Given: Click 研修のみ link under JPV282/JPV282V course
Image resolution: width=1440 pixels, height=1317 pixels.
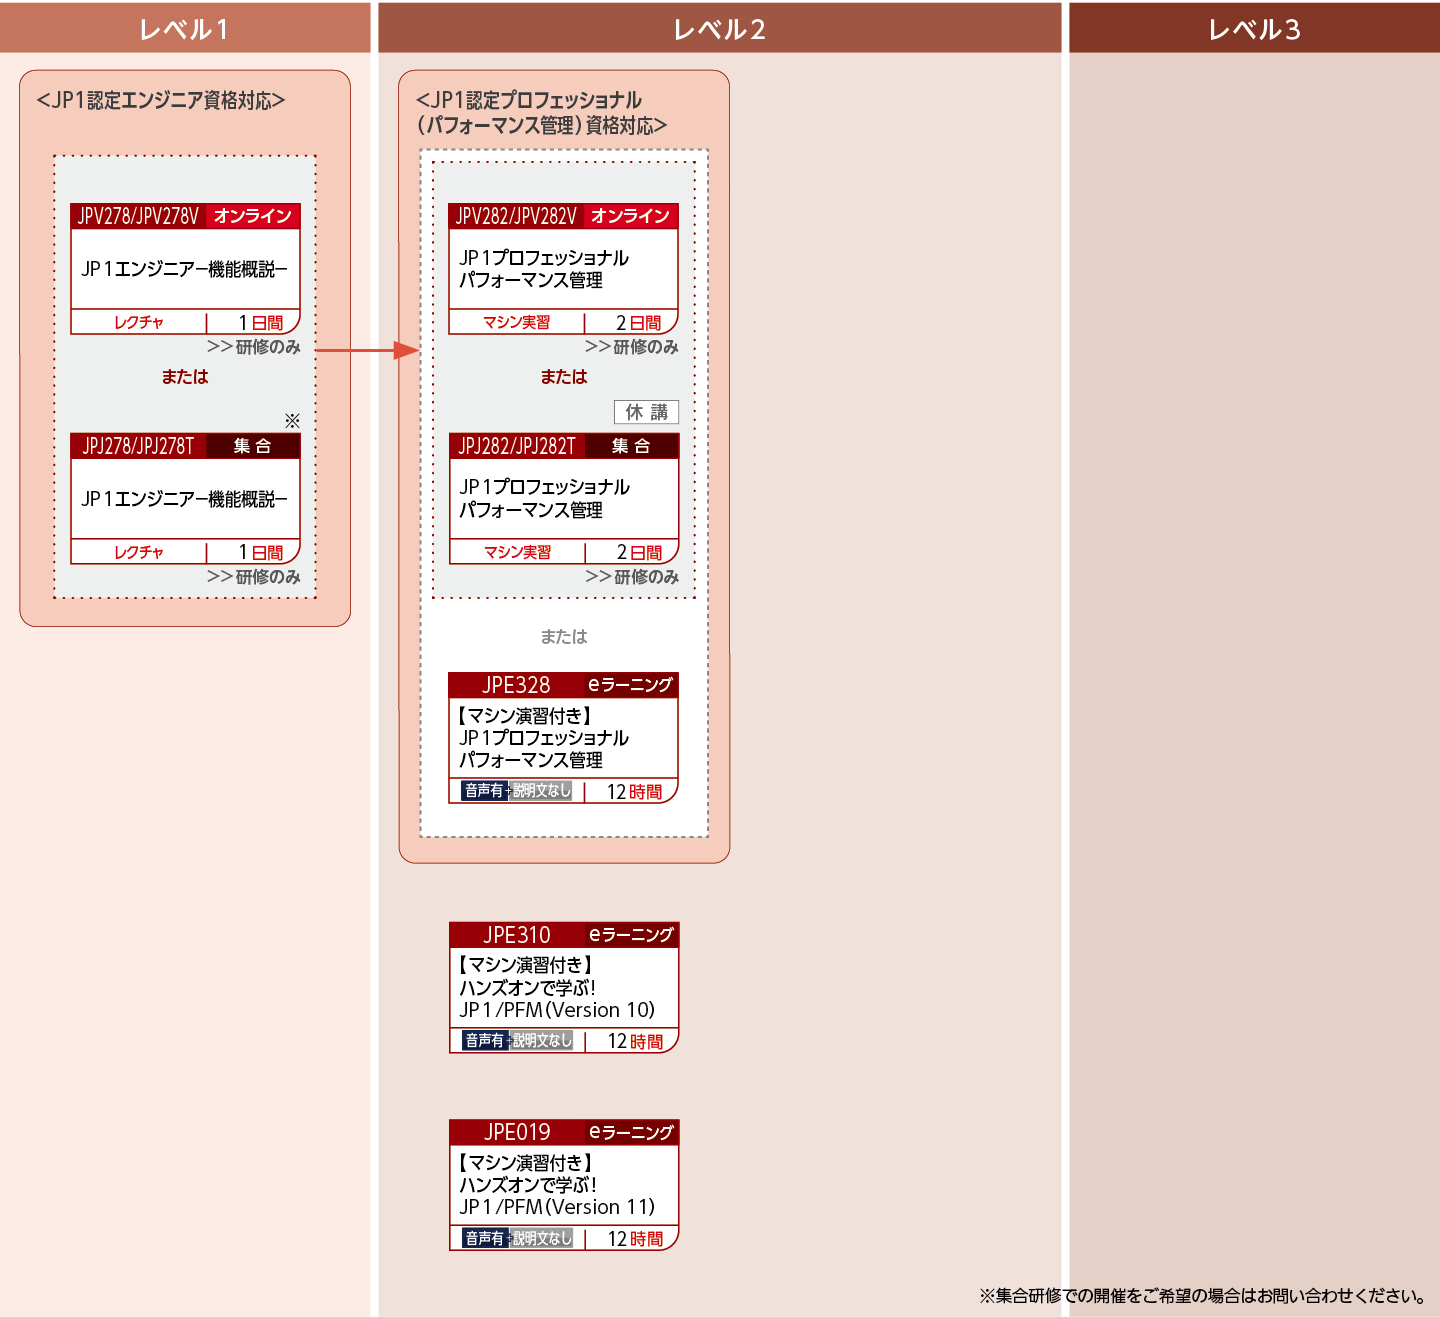Looking at the screenshot, I should pyautogui.click(x=632, y=347).
